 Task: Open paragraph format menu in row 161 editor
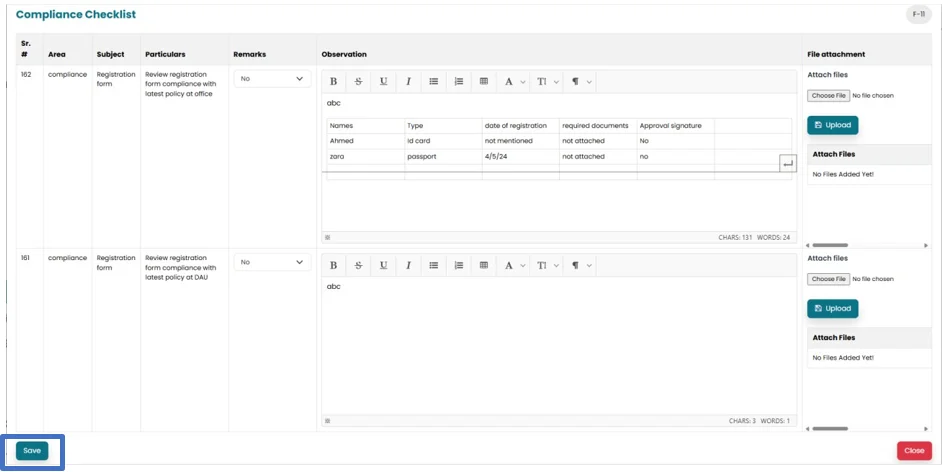581,265
